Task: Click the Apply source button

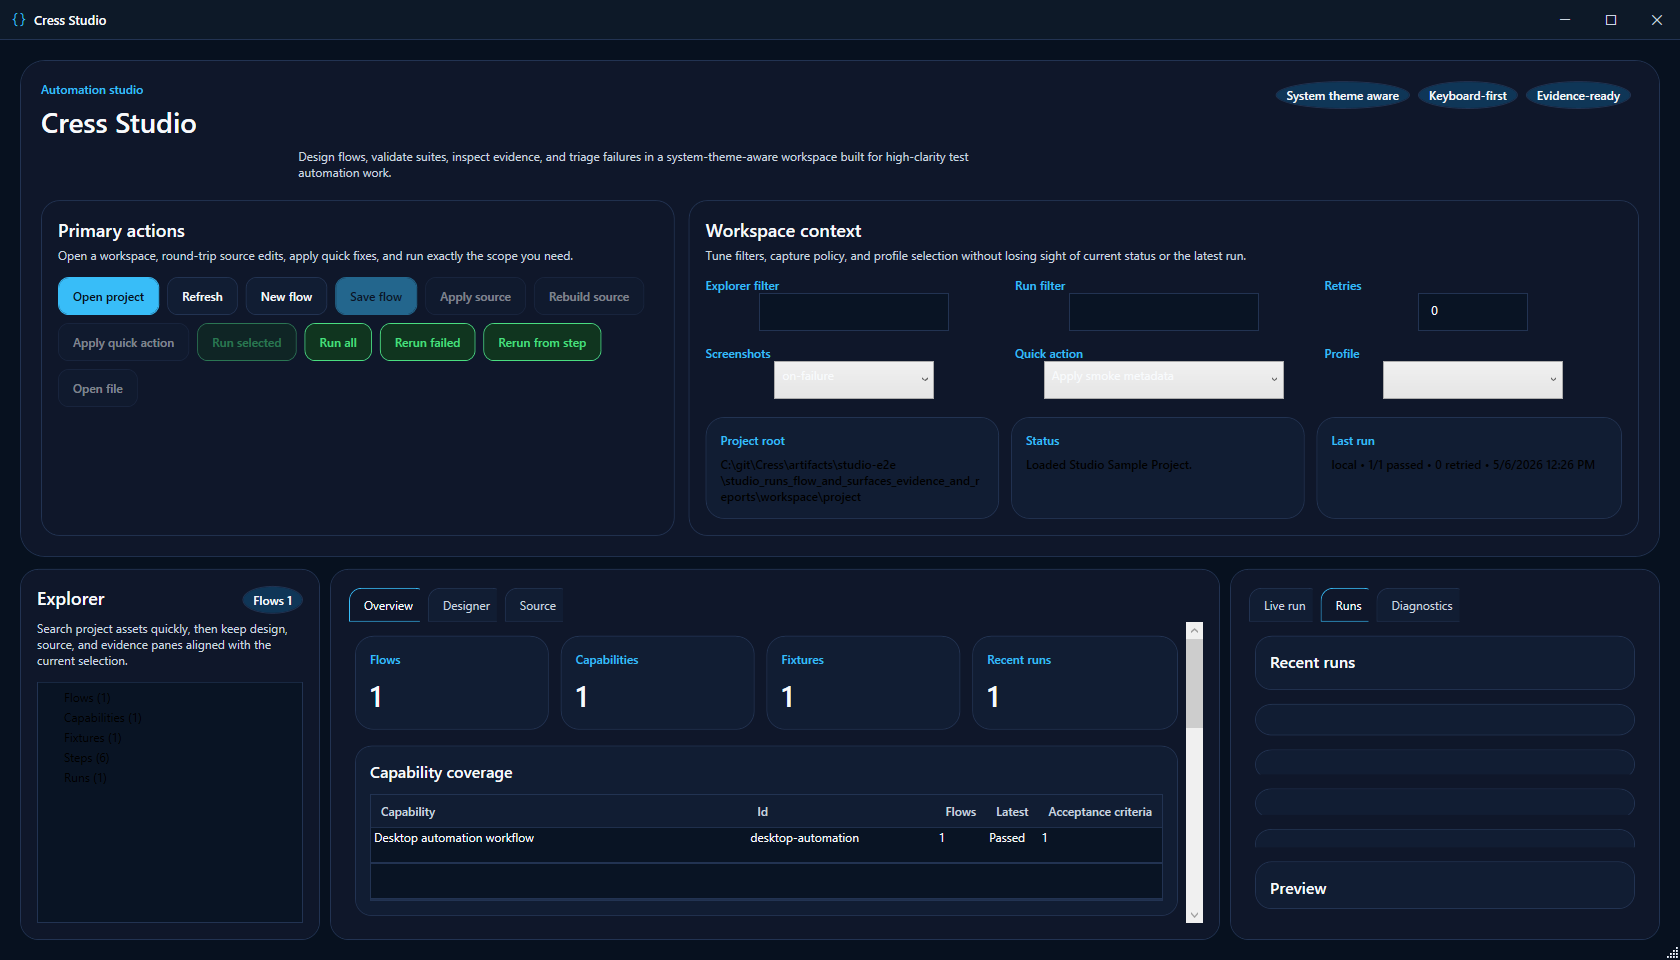Action: pyautogui.click(x=475, y=297)
